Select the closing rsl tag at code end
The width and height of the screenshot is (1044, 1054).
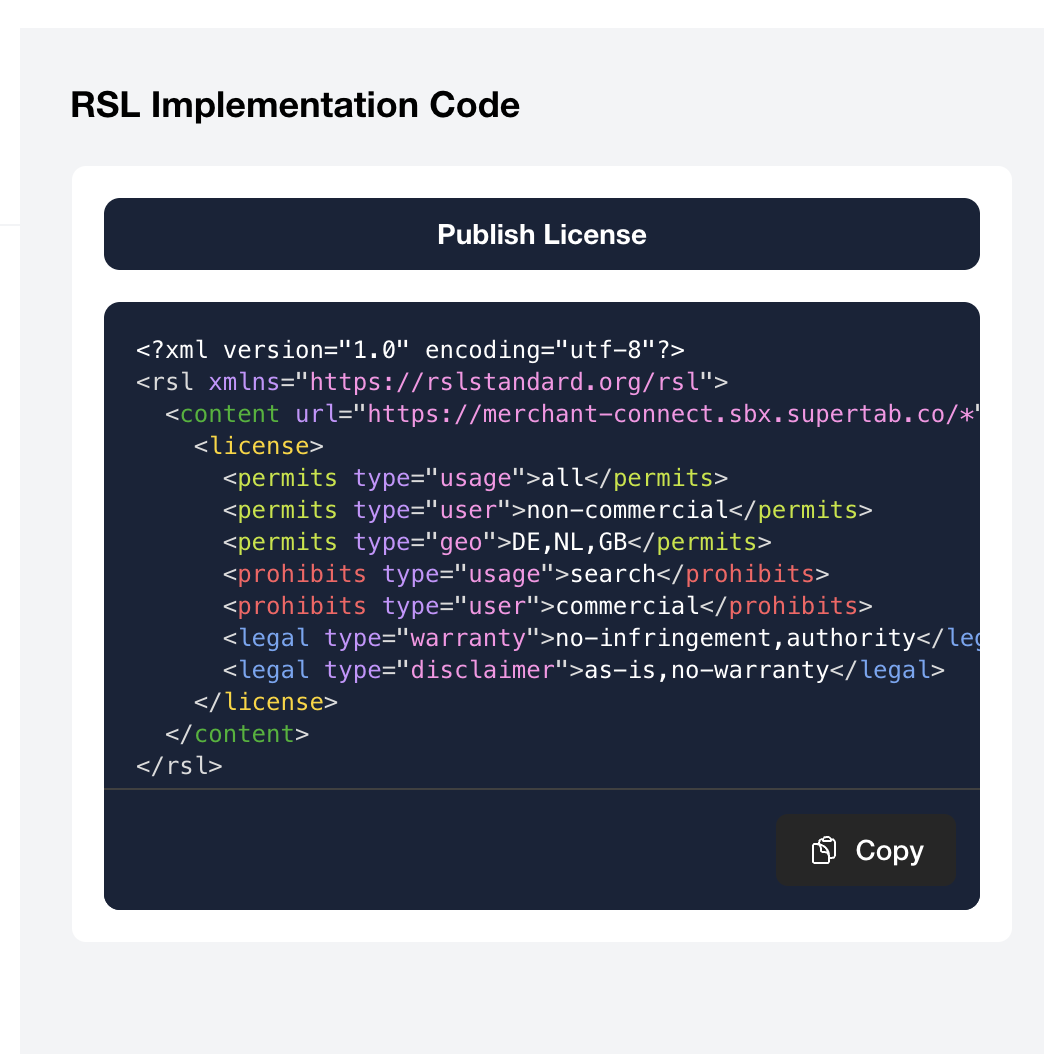click(x=180, y=765)
